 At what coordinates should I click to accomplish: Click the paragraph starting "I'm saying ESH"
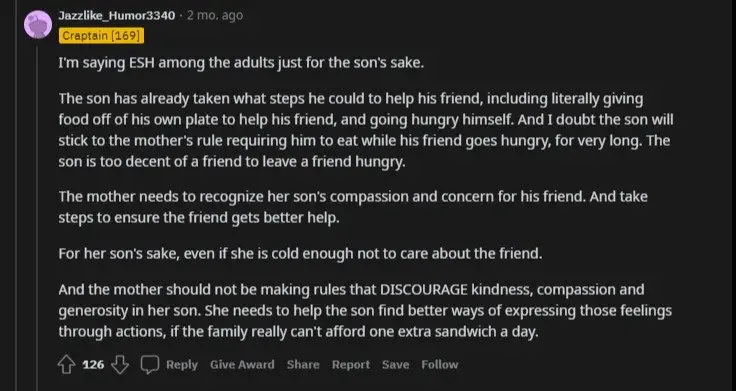(241, 63)
